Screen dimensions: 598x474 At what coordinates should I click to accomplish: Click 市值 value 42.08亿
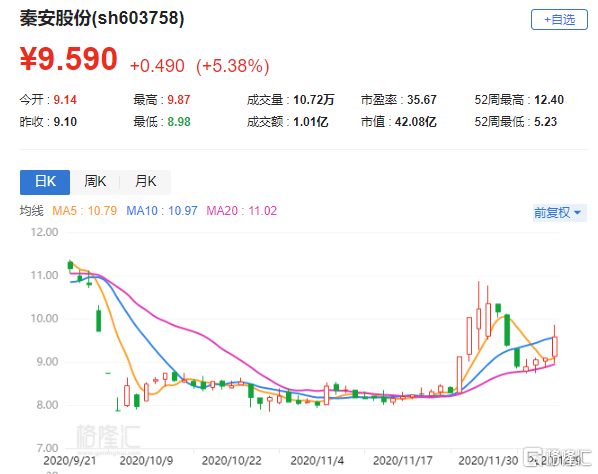coord(415,122)
